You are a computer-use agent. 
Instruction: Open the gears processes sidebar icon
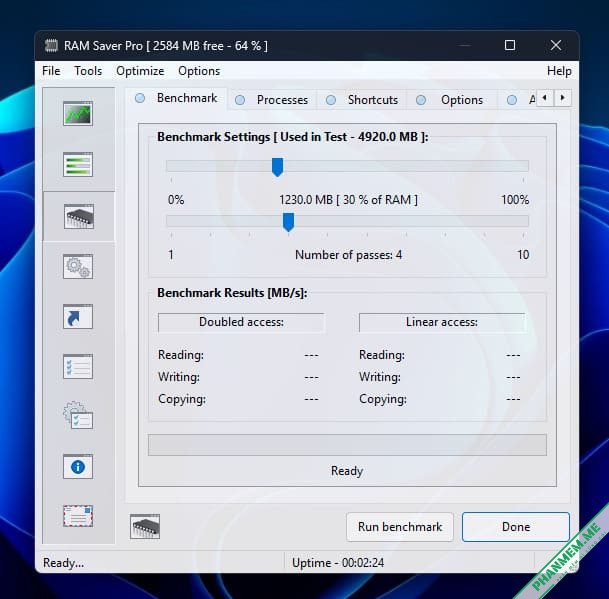click(x=78, y=266)
